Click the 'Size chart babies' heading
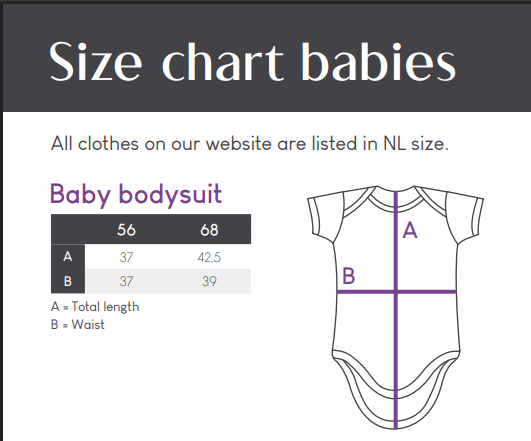Screen dimensions: 531x441 [252, 62]
